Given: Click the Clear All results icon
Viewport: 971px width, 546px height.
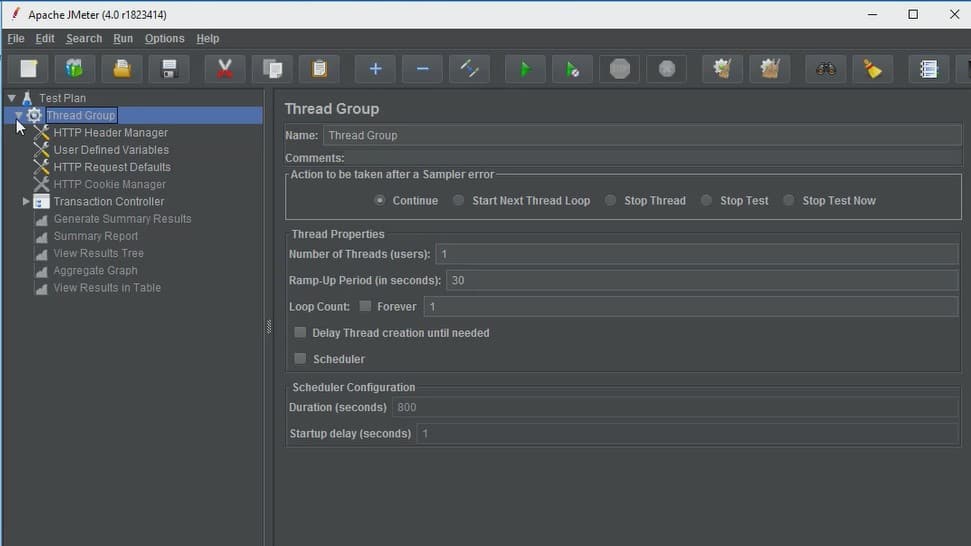Looking at the screenshot, I should [770, 69].
